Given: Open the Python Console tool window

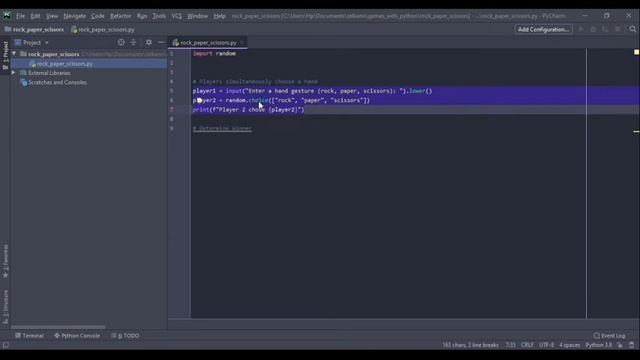Looking at the screenshot, I should (77, 336).
